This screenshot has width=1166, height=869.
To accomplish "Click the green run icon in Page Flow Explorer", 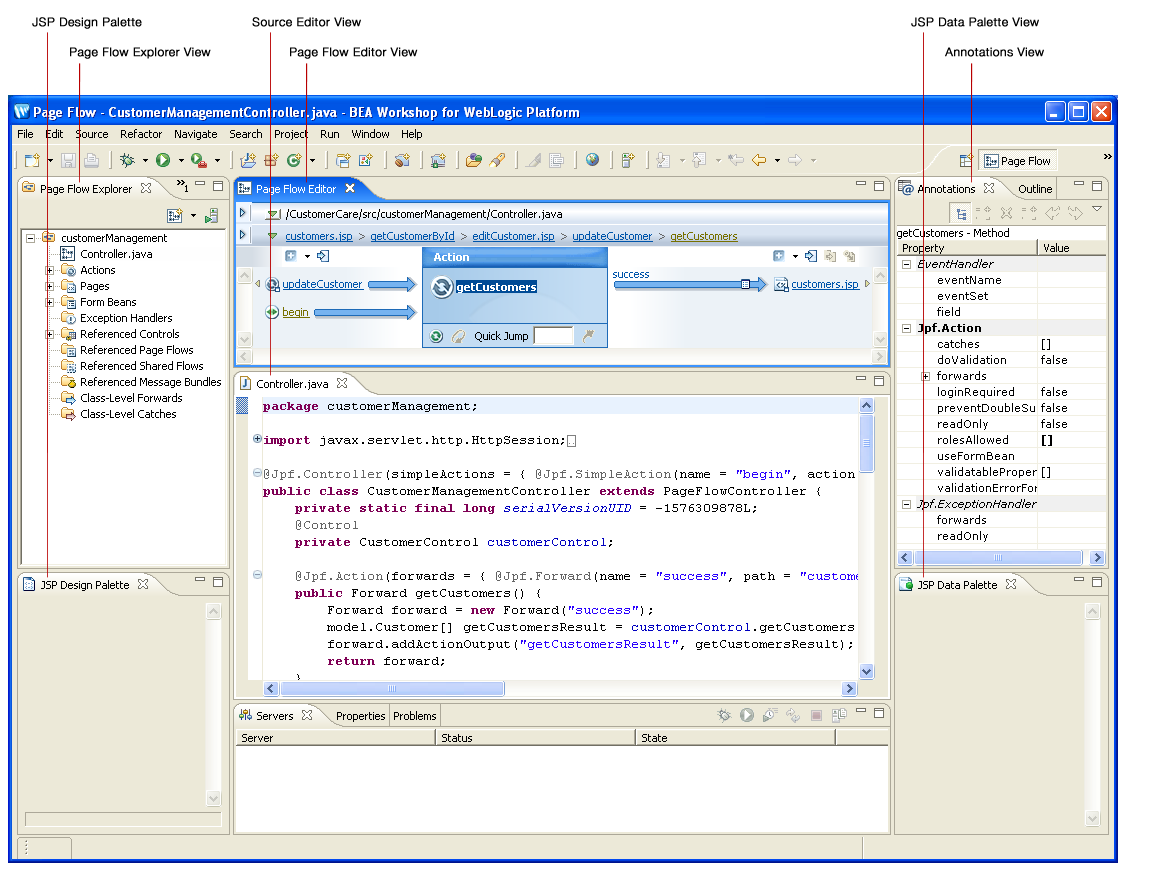I will 212,216.
